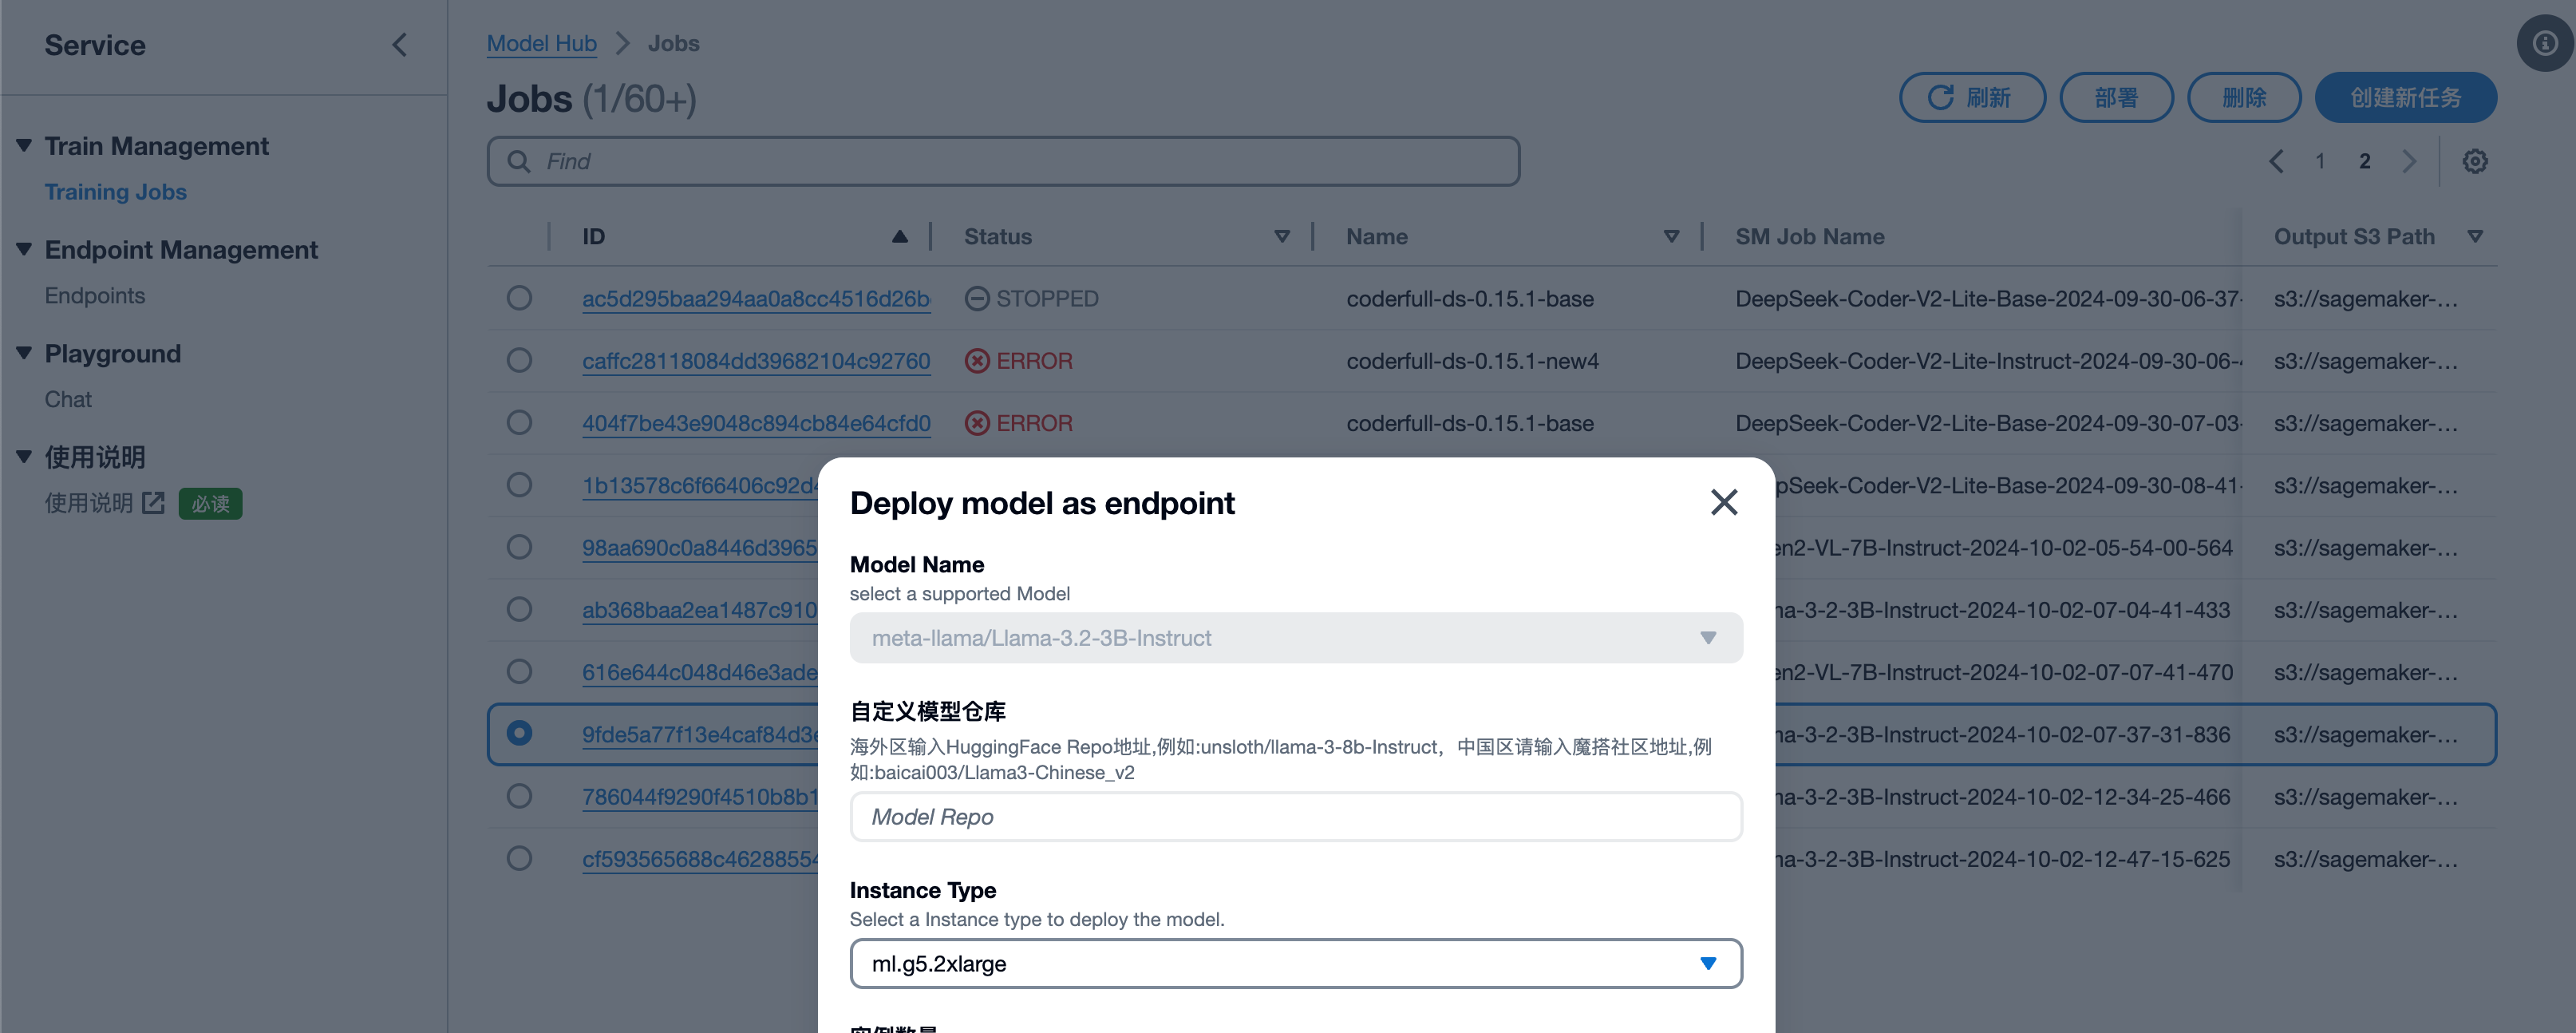Open table preferences gear icon
Viewport: 2576px width, 1033px height.
point(2474,161)
